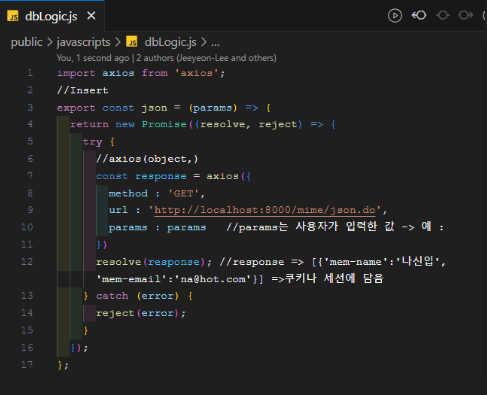Click the 'GET' string value

(x=183, y=193)
